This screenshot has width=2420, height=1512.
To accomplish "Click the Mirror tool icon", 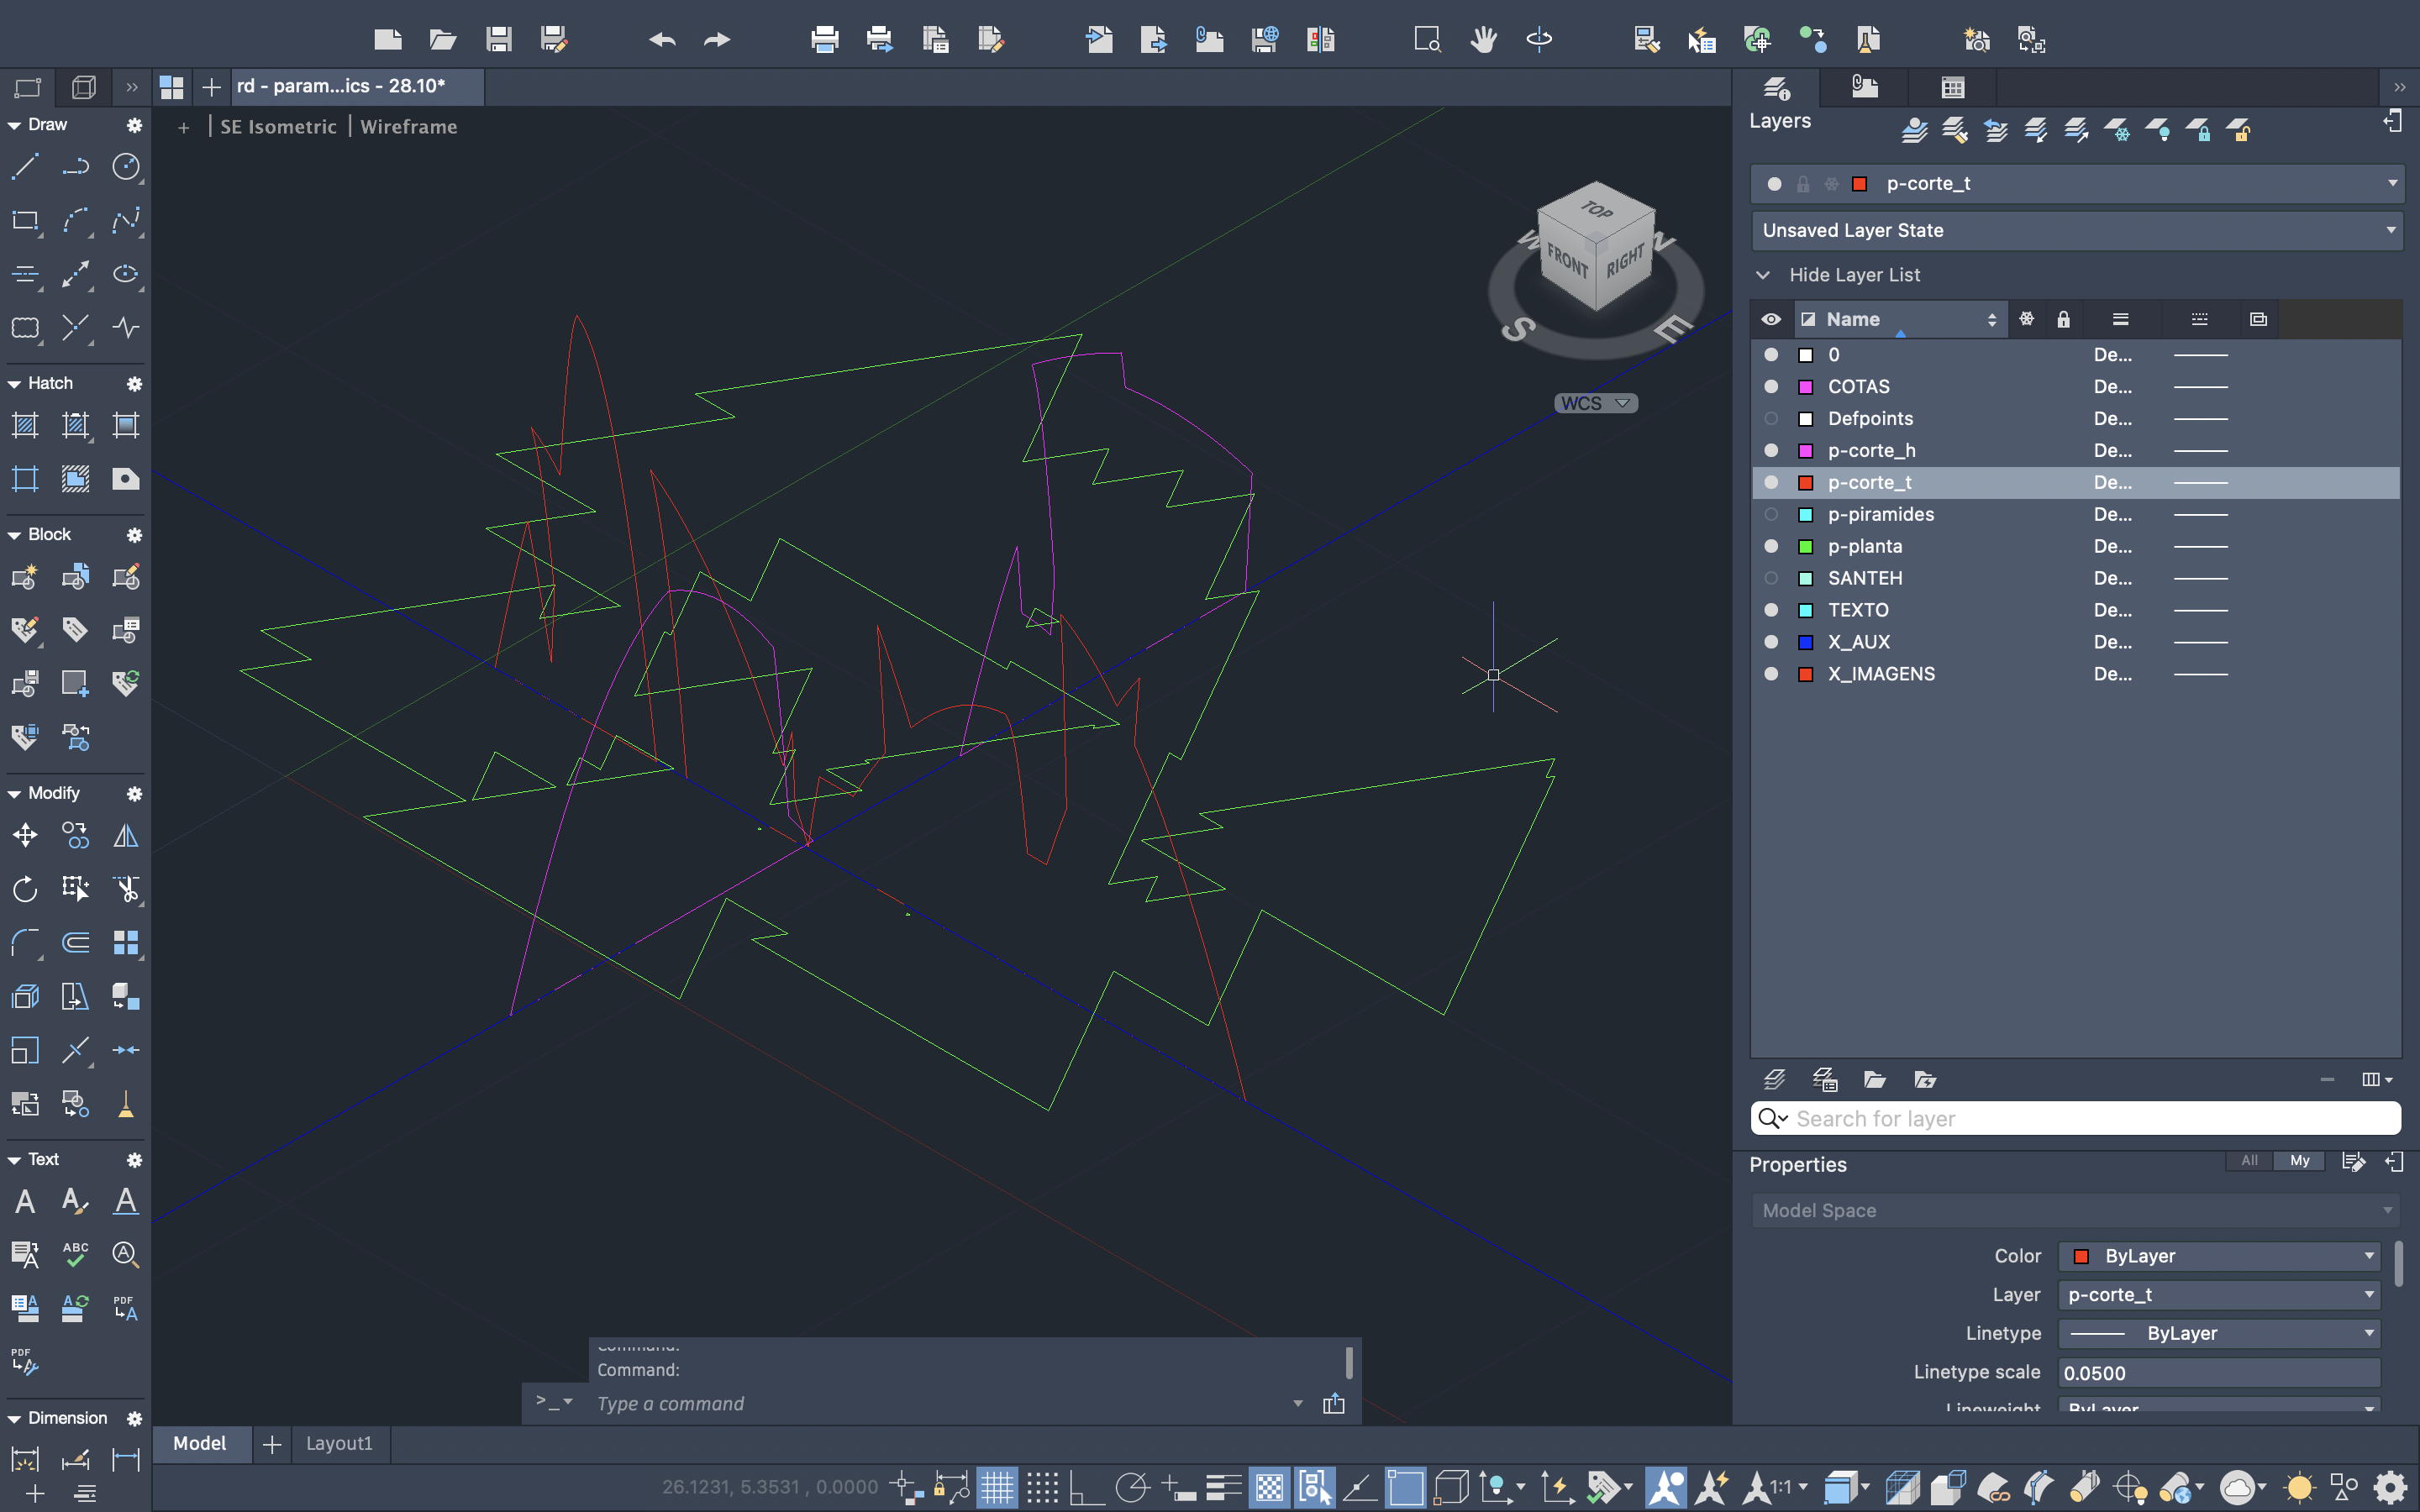I will [126, 835].
